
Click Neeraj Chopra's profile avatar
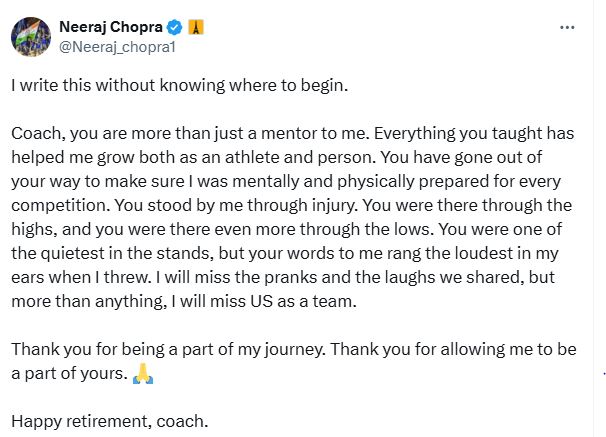(x=30, y=36)
